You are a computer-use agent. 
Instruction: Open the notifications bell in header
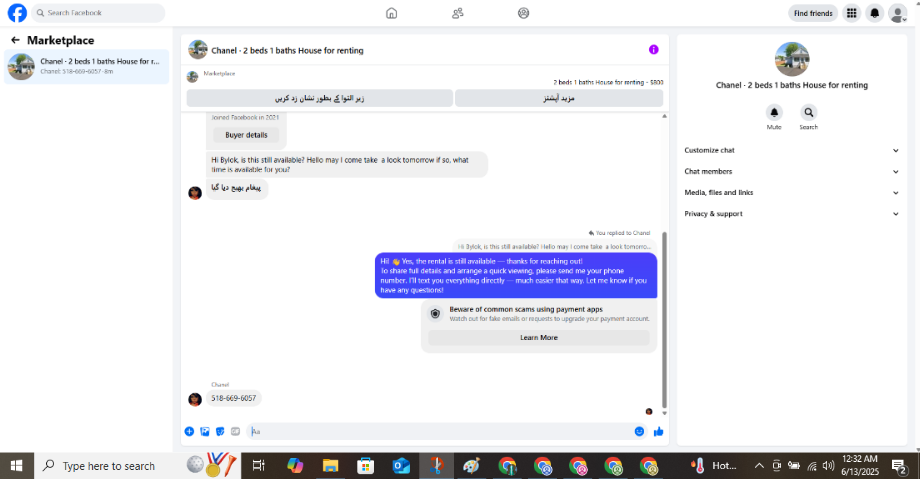coord(874,13)
